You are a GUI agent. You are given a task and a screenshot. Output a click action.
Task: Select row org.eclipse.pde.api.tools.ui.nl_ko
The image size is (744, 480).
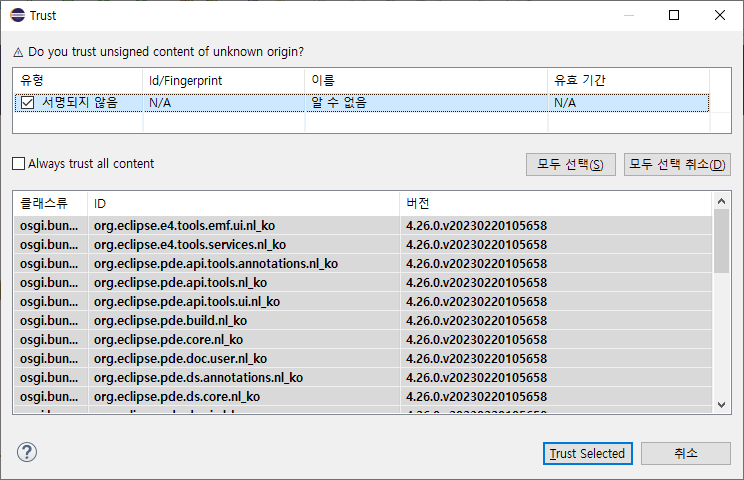tap(363, 302)
